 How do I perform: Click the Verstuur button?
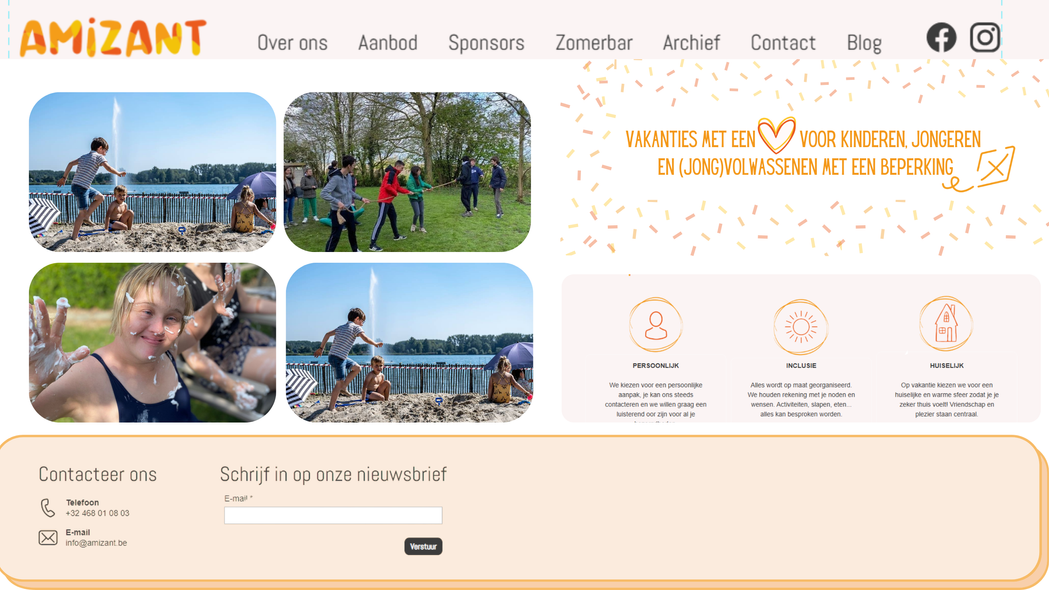tap(423, 547)
